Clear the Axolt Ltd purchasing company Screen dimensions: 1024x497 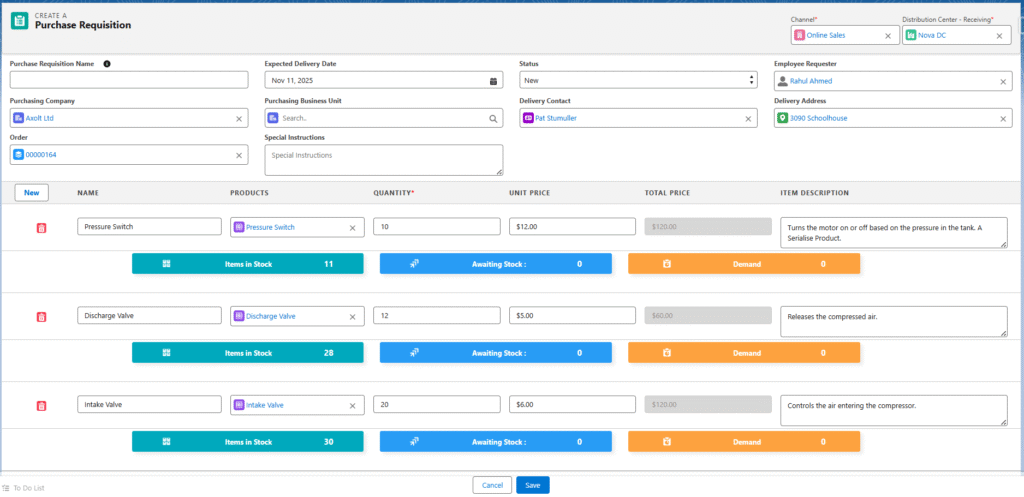coord(239,118)
